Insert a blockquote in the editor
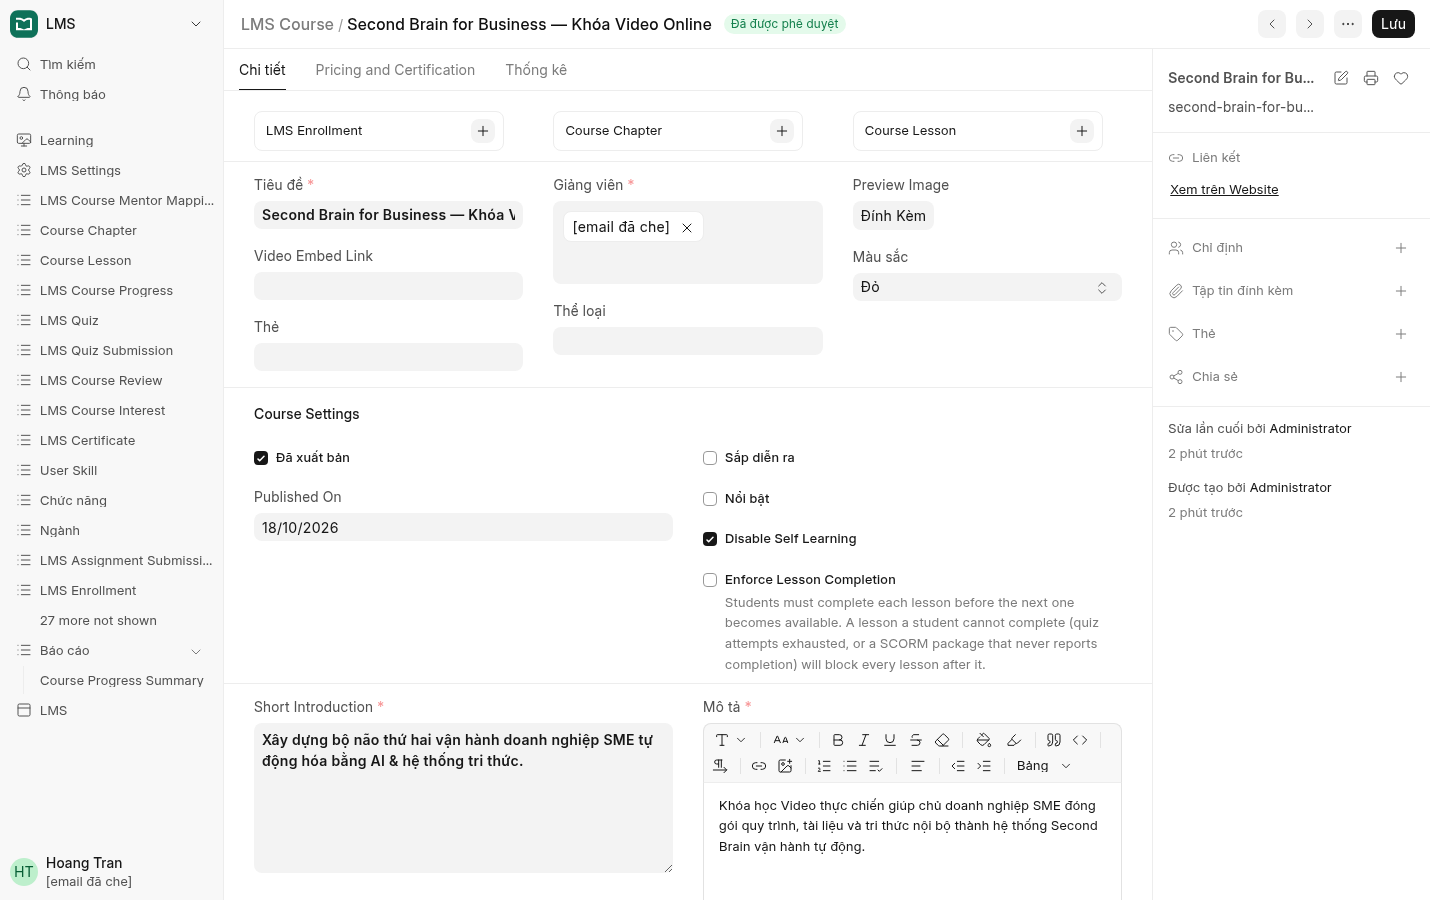 click(x=1054, y=740)
